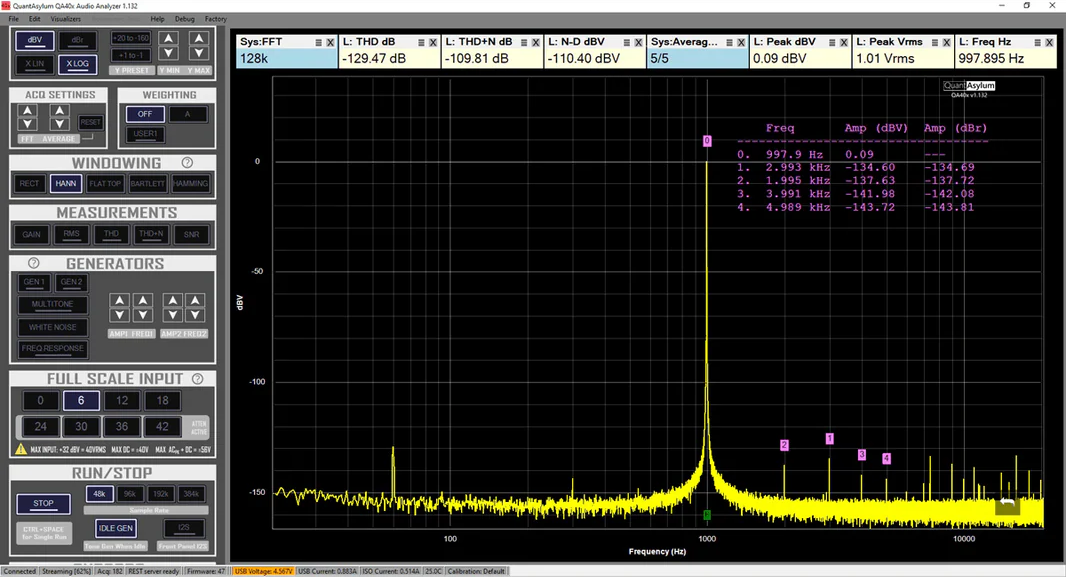Enable A weighting filter

[x=187, y=114]
